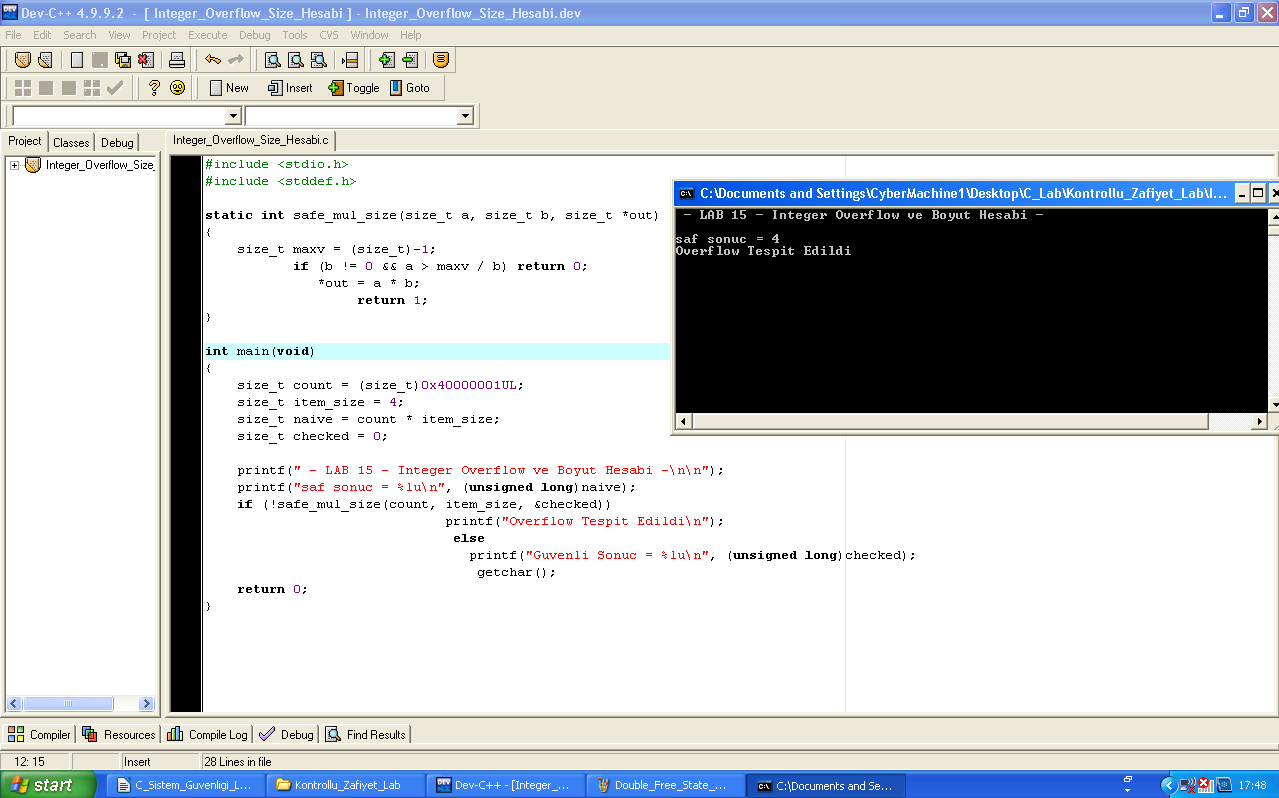This screenshot has height=798, width=1279.
Task: Click the Insert toolbar button
Action: click(x=290, y=88)
